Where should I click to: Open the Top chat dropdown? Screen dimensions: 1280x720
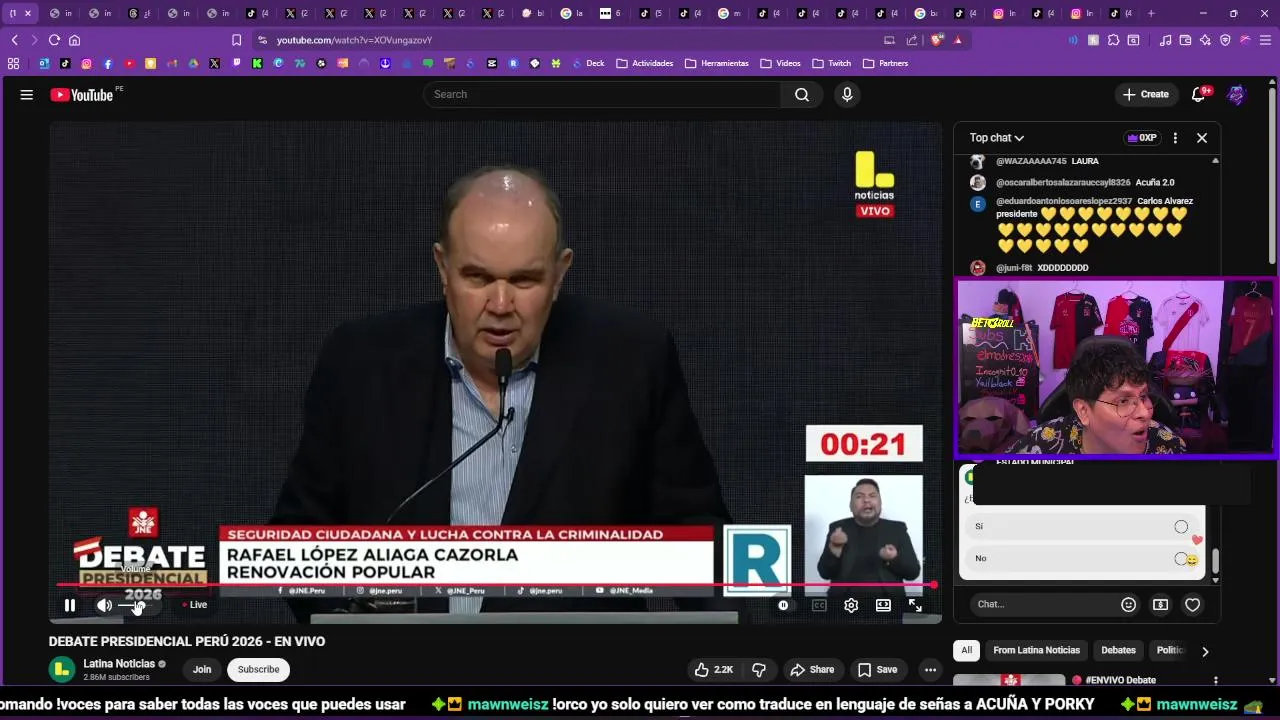tap(997, 138)
